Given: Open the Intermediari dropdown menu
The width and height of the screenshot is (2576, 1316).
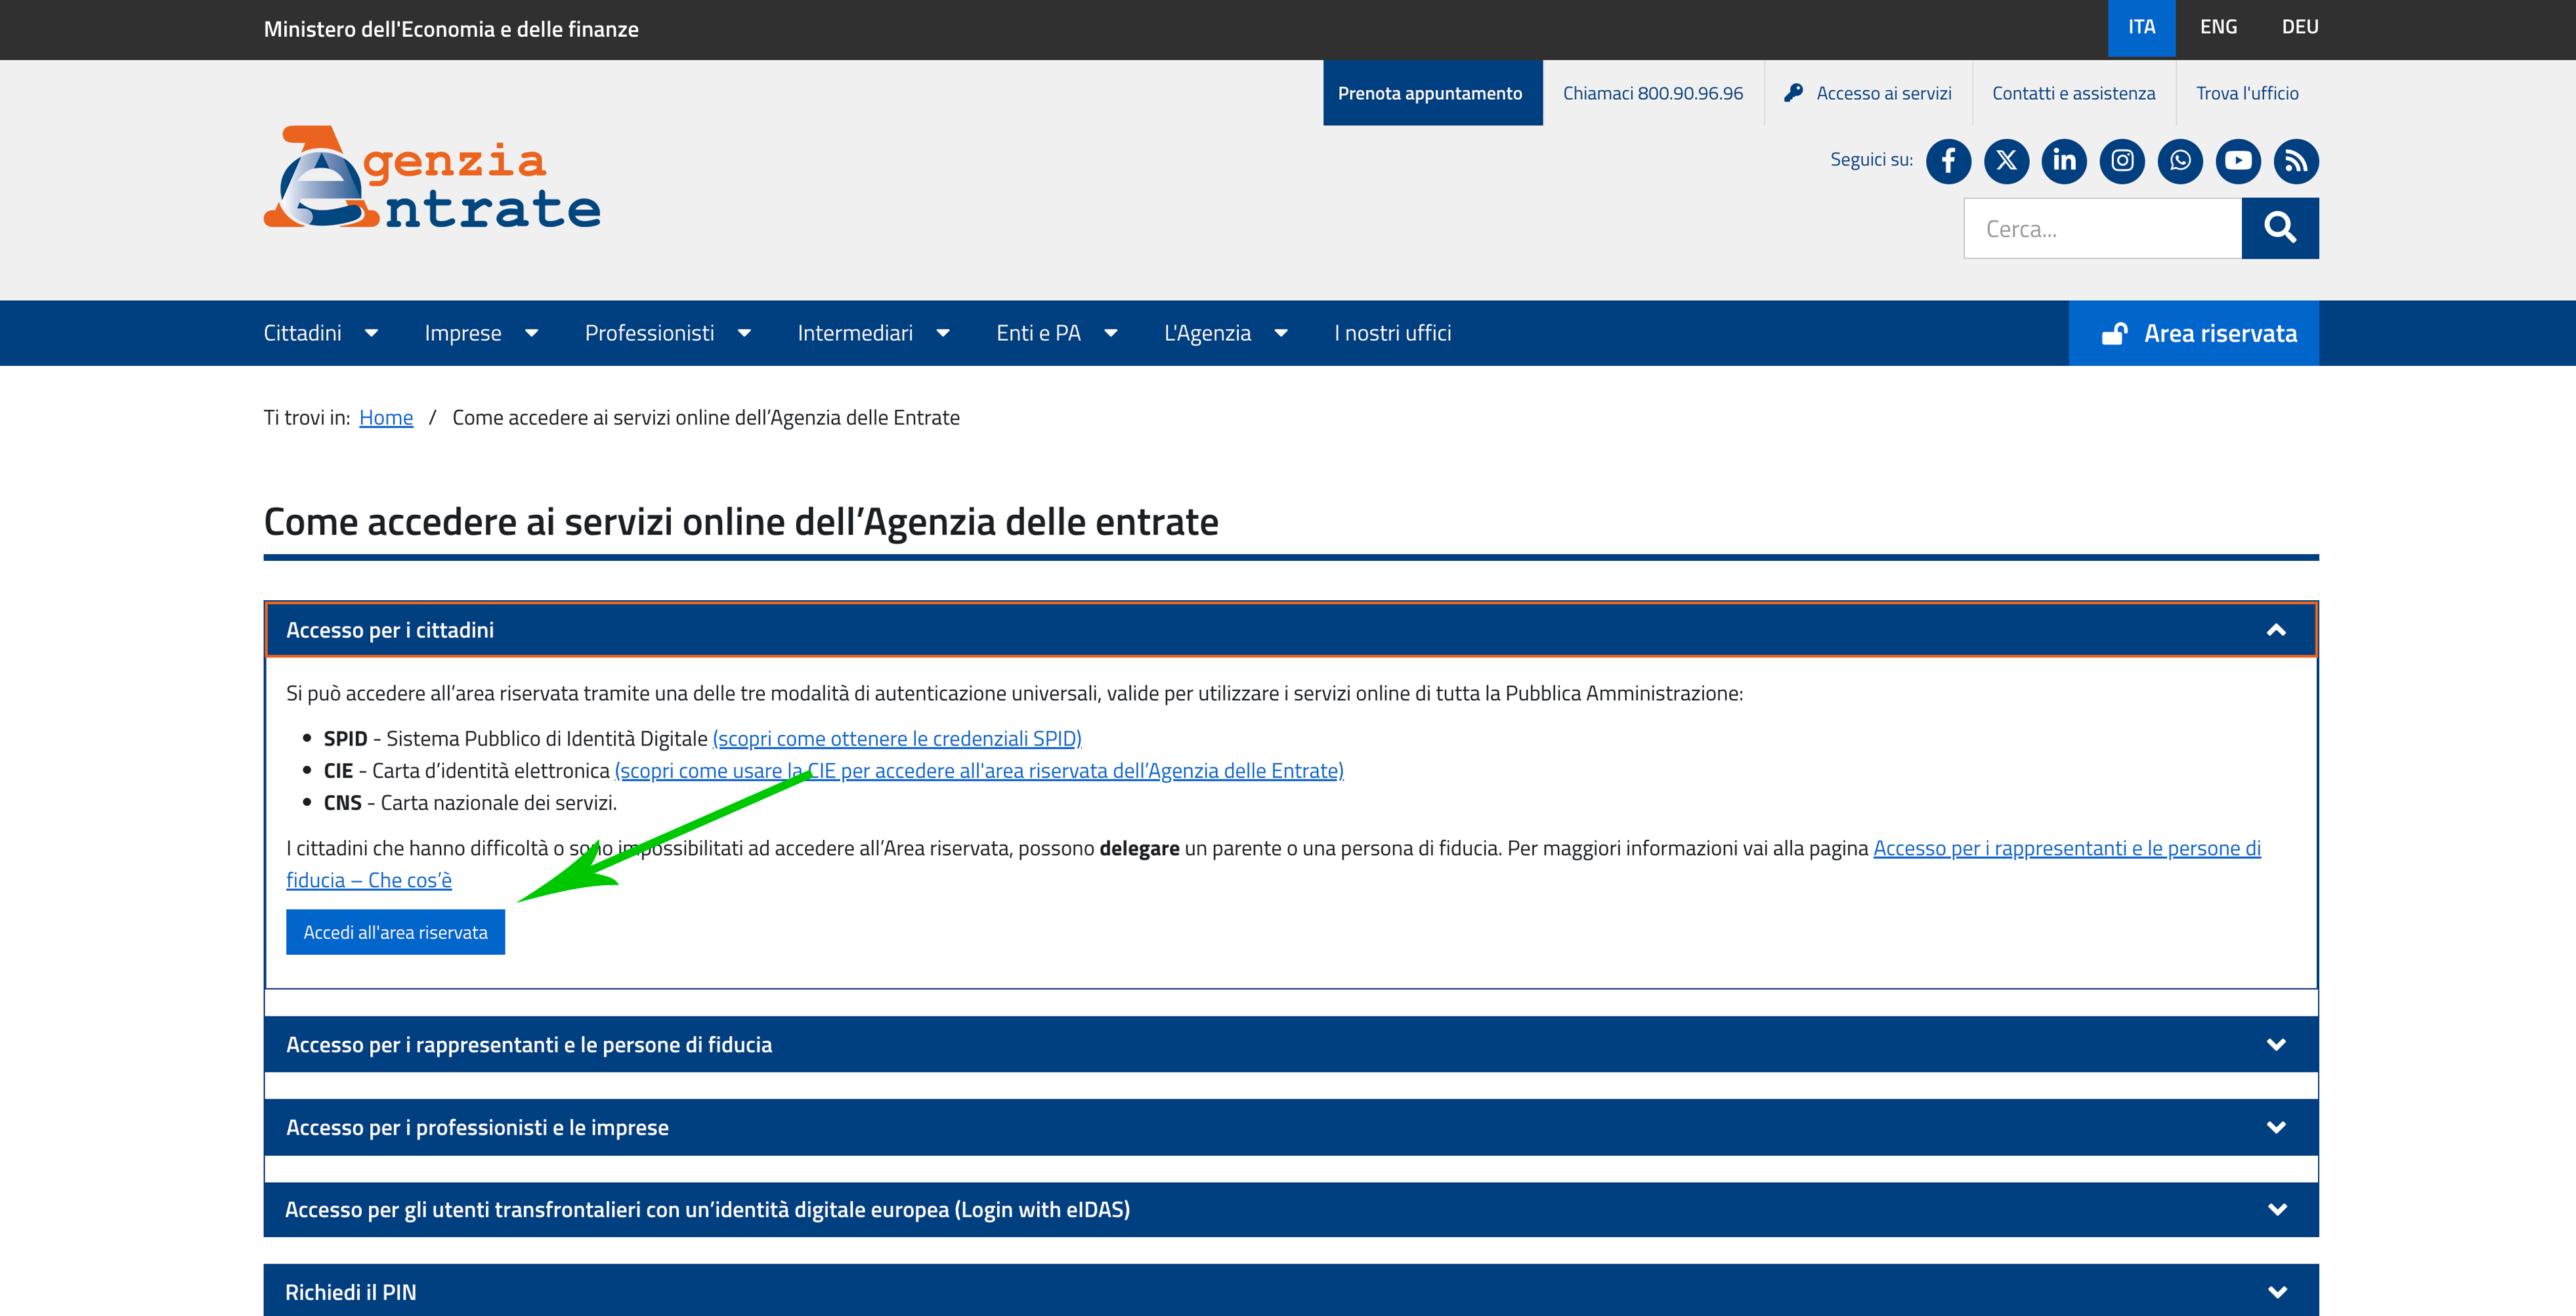Looking at the screenshot, I should pos(872,333).
